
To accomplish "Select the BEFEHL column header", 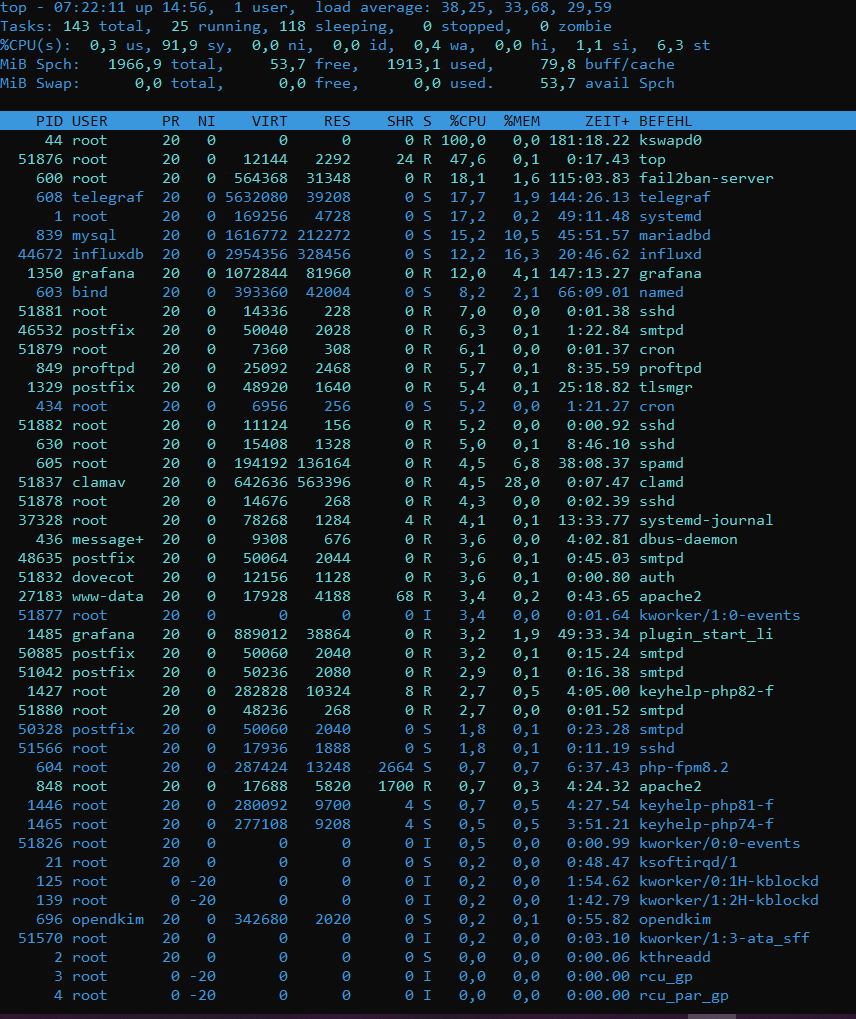I will coord(665,121).
